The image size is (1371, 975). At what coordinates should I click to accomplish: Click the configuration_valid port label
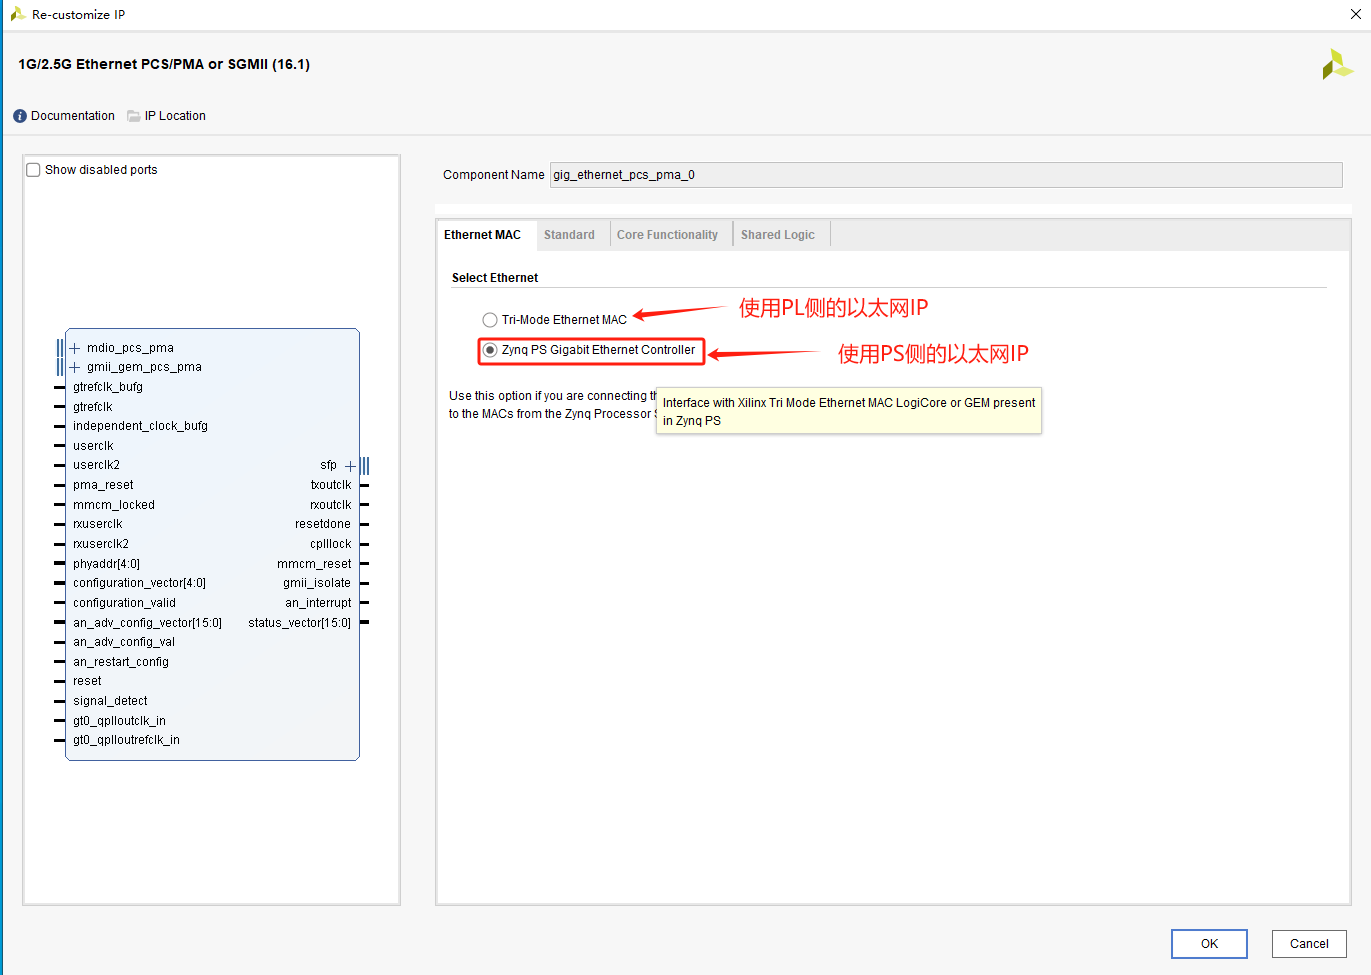124,603
